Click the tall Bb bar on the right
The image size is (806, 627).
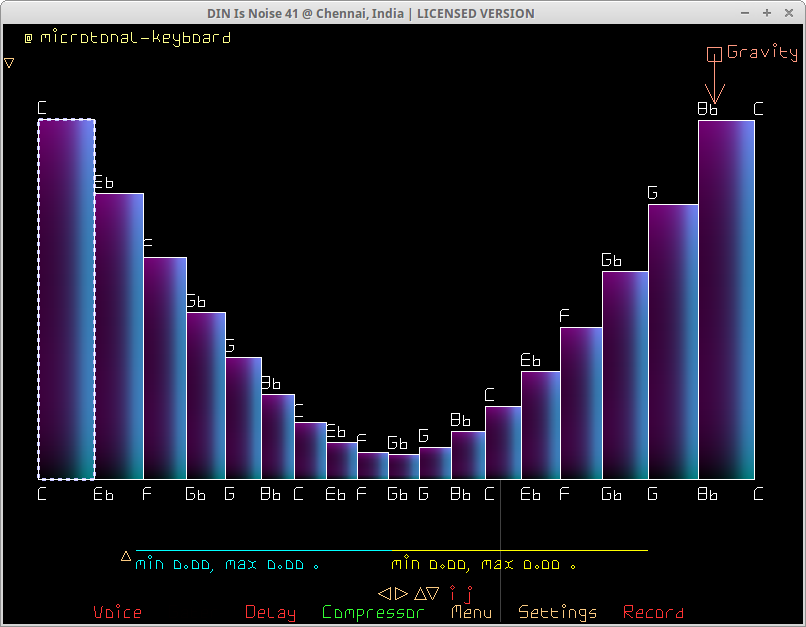click(725, 300)
